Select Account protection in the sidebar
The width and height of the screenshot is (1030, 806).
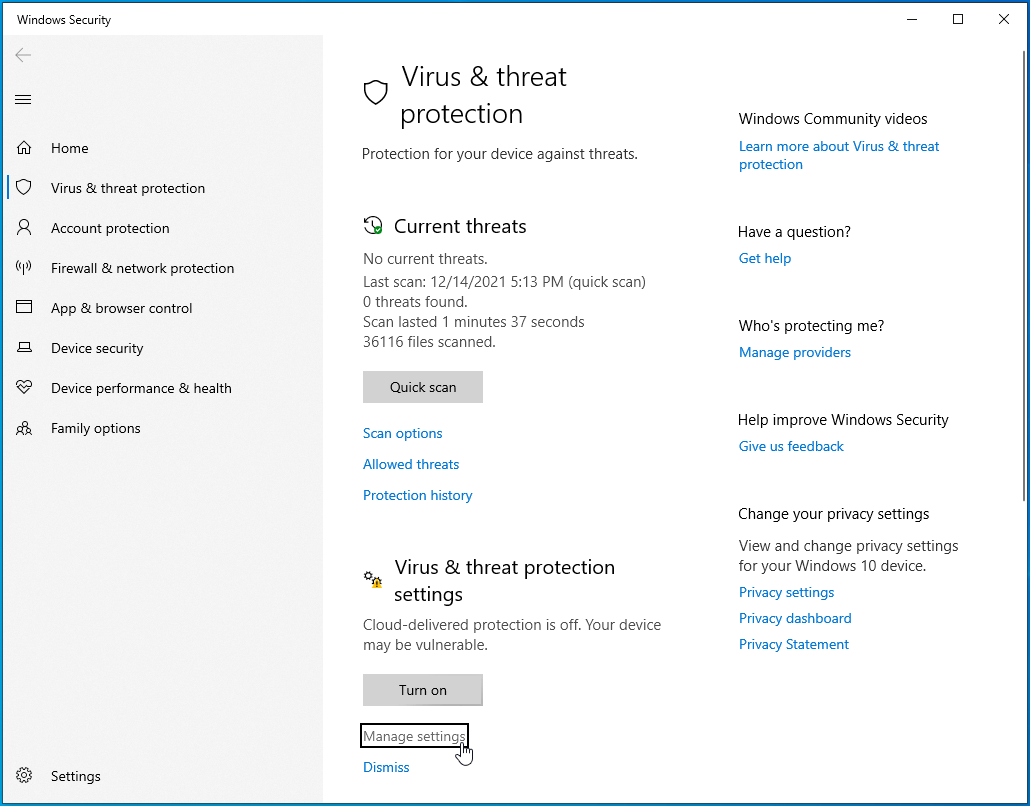tap(109, 227)
